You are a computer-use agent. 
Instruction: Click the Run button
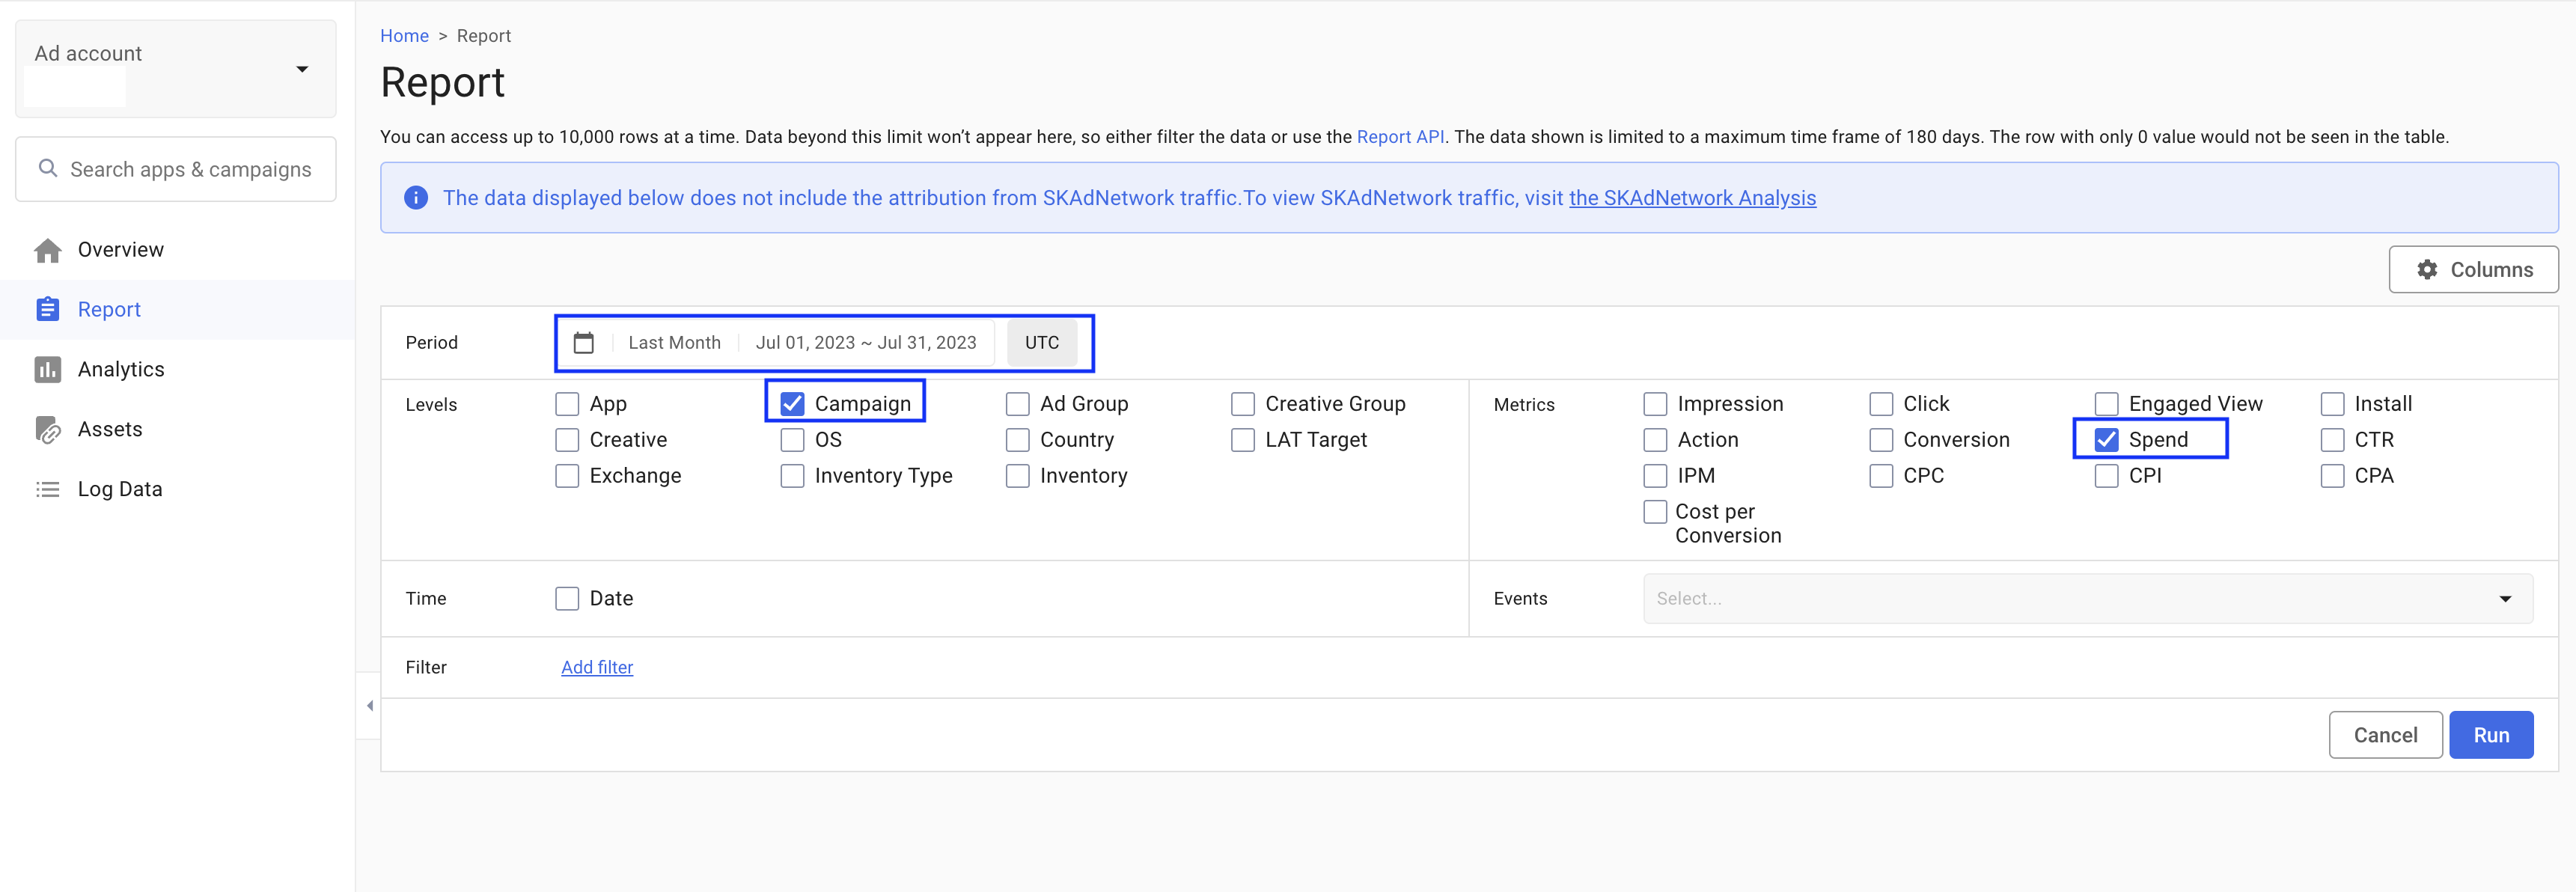2492,734
